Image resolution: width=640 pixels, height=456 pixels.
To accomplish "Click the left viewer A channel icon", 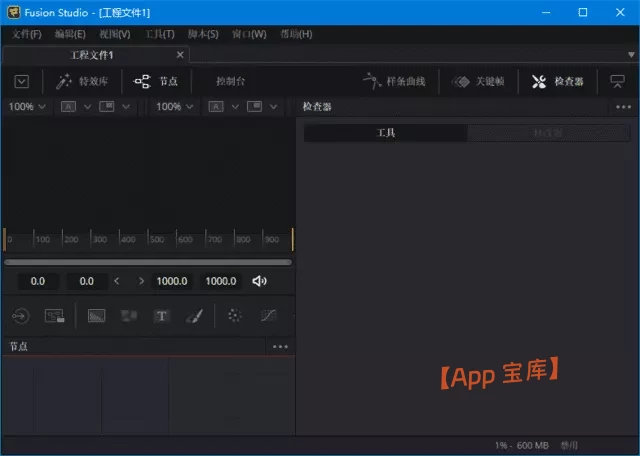I will (x=68, y=107).
